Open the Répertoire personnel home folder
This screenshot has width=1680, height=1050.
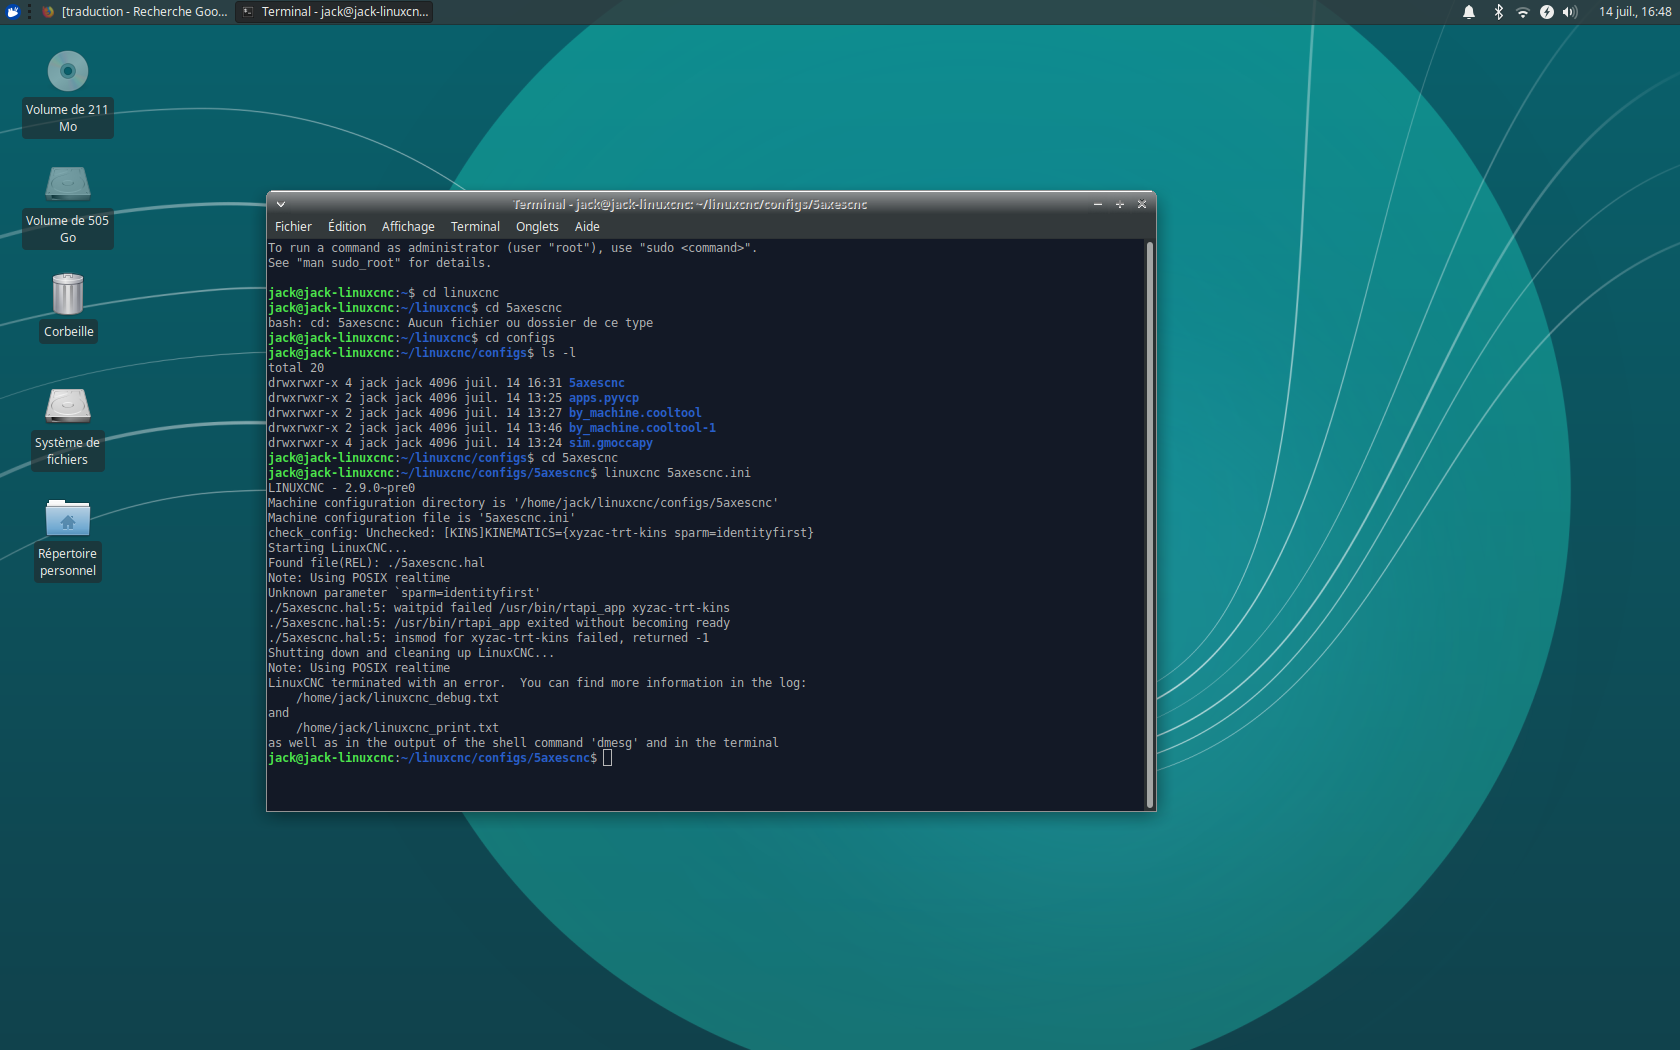tap(68, 518)
